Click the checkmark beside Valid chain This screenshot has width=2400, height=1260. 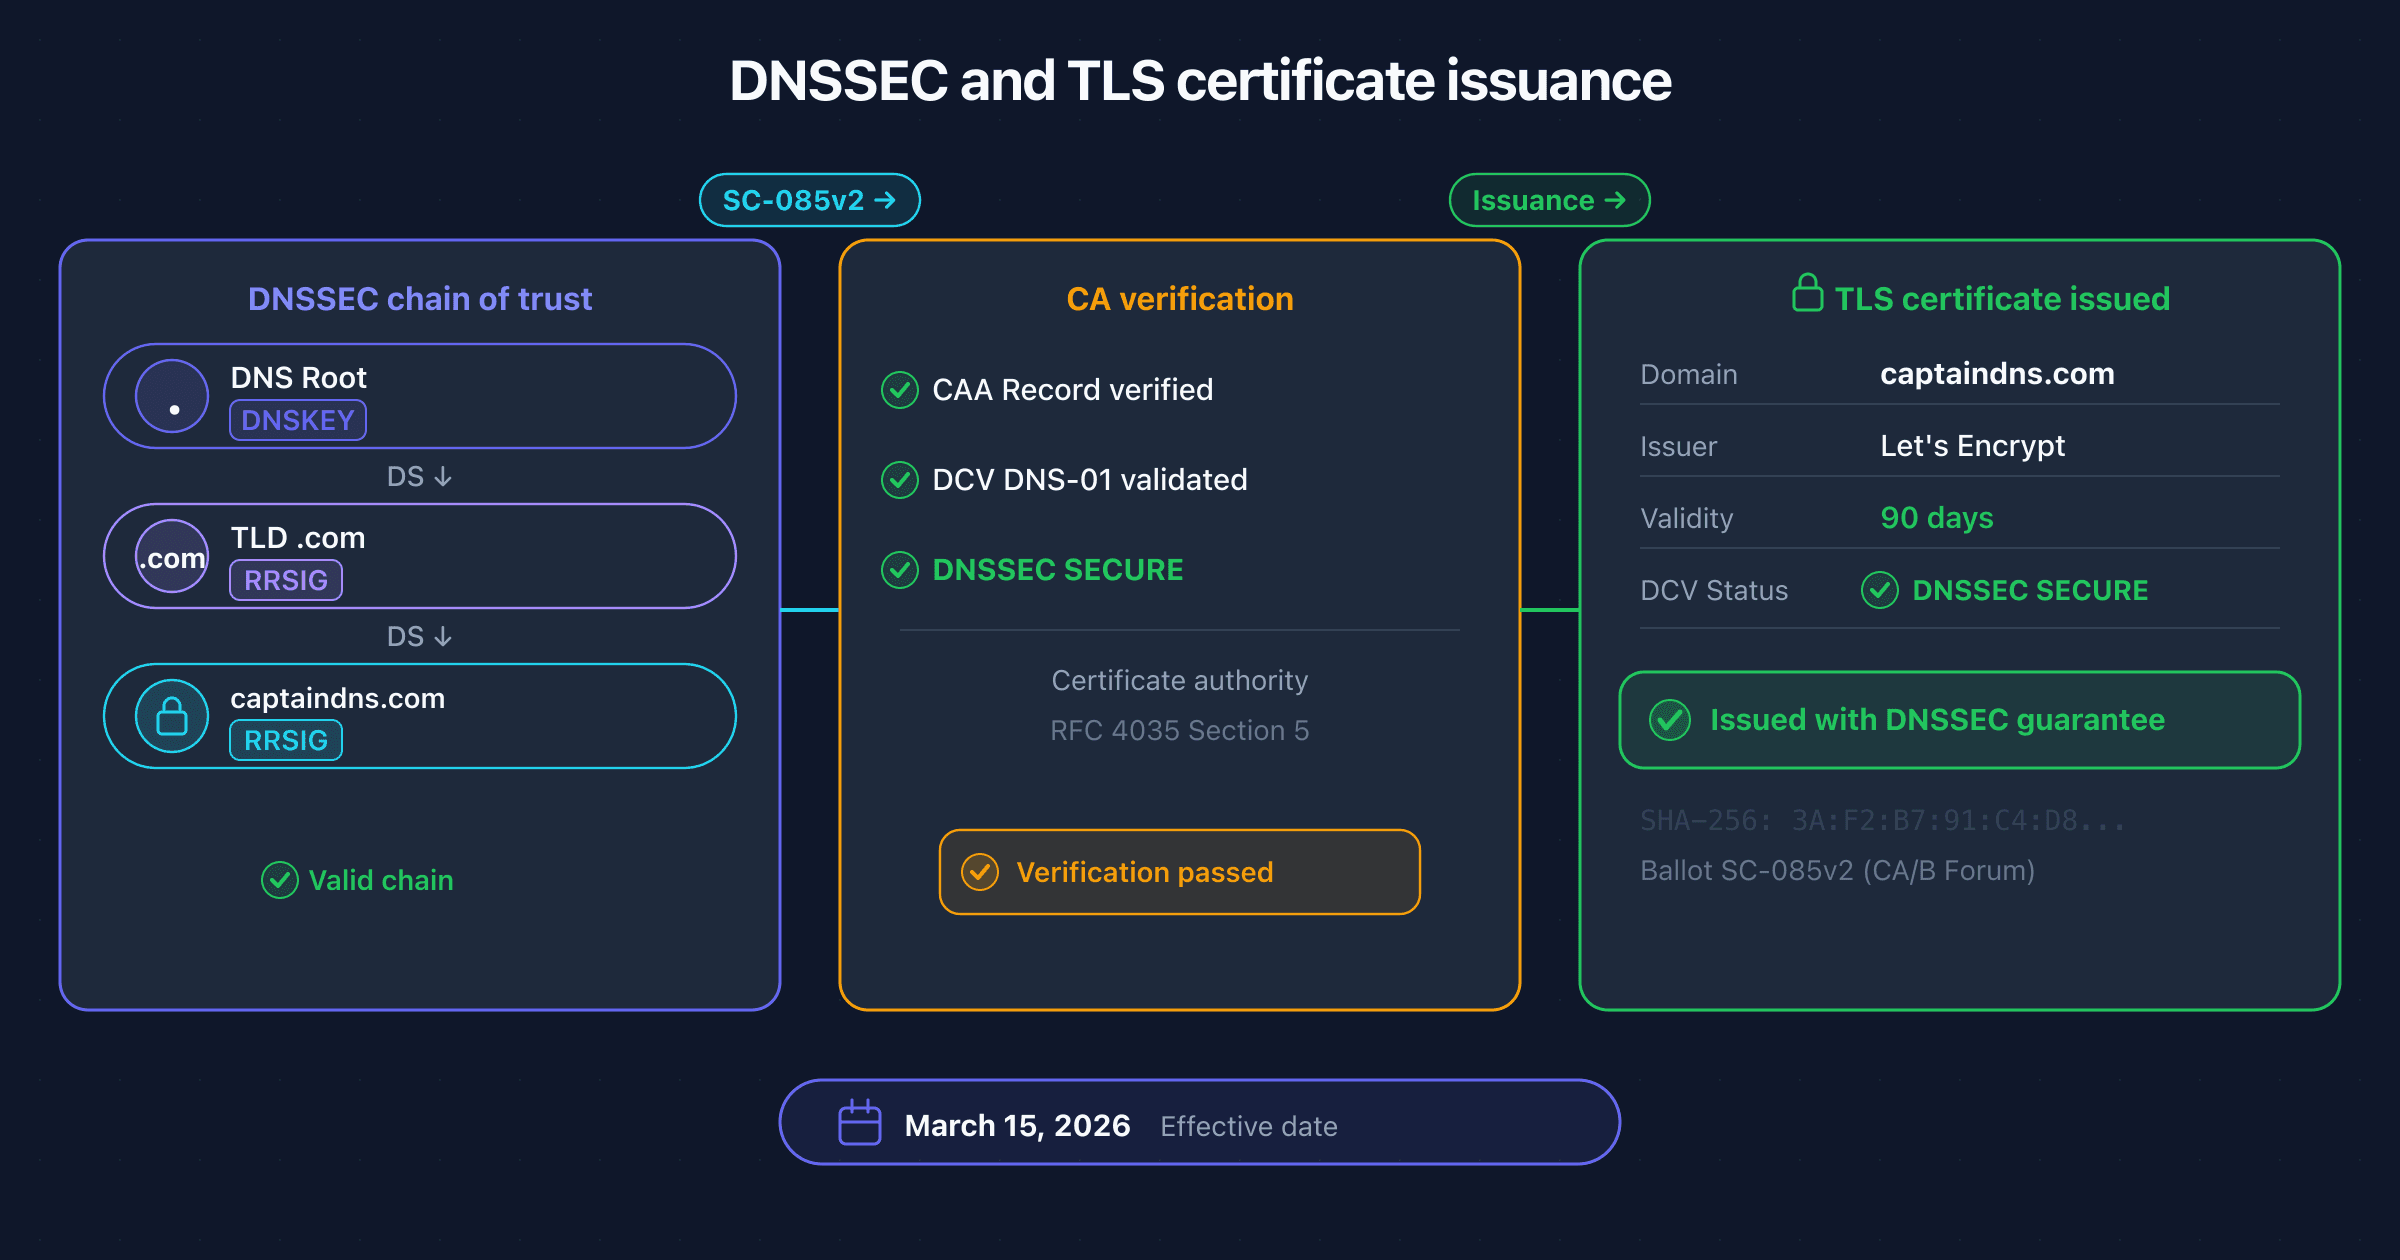point(280,880)
